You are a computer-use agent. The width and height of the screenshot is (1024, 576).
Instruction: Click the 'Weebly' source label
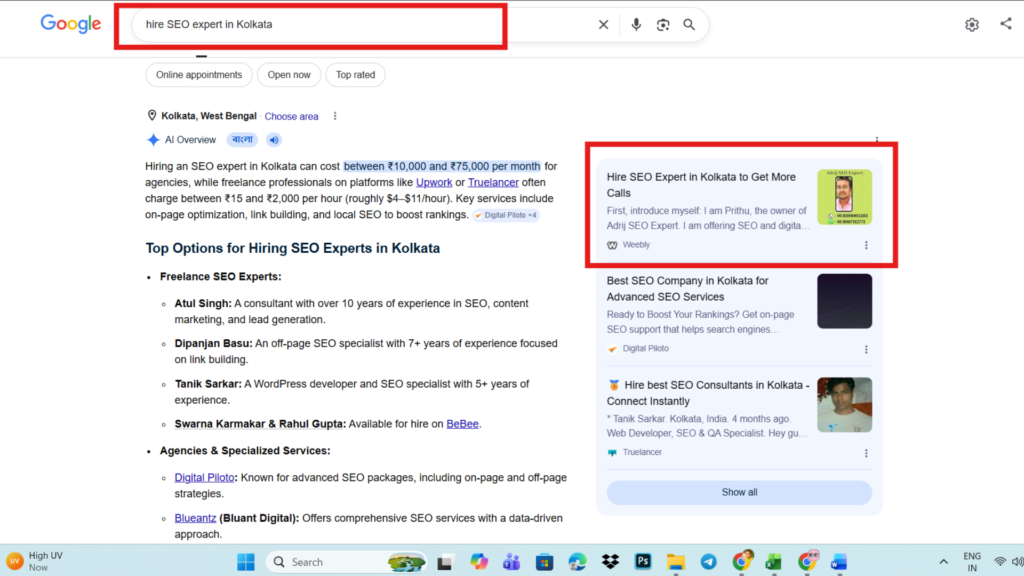[x=636, y=245]
